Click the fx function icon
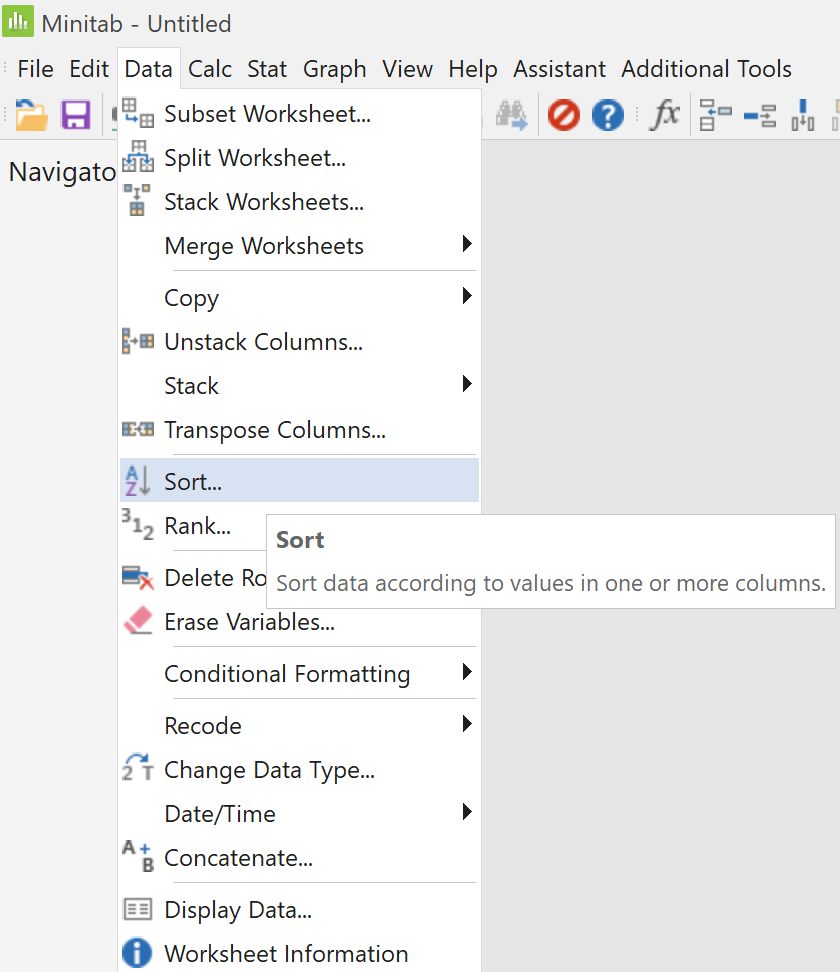This screenshot has width=840, height=972. pos(664,115)
